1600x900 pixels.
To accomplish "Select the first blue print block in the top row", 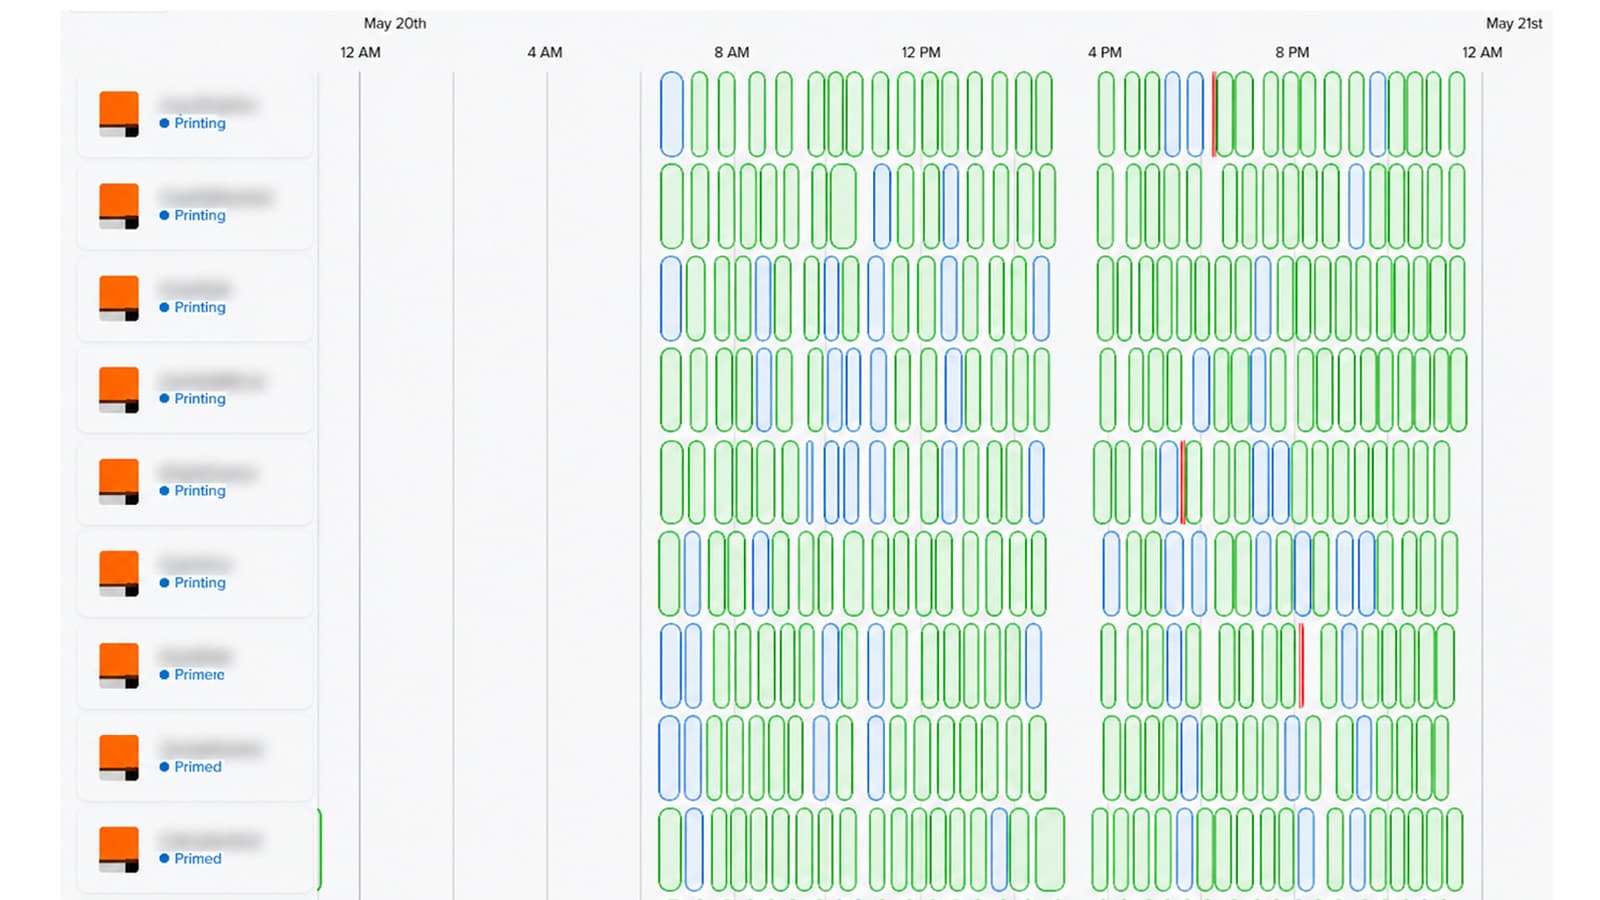I will point(672,114).
